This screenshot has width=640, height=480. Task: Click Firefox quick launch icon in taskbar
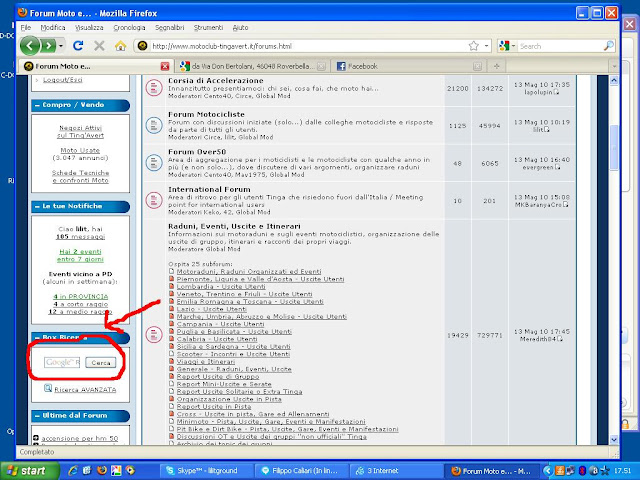pyautogui.click(x=102, y=471)
